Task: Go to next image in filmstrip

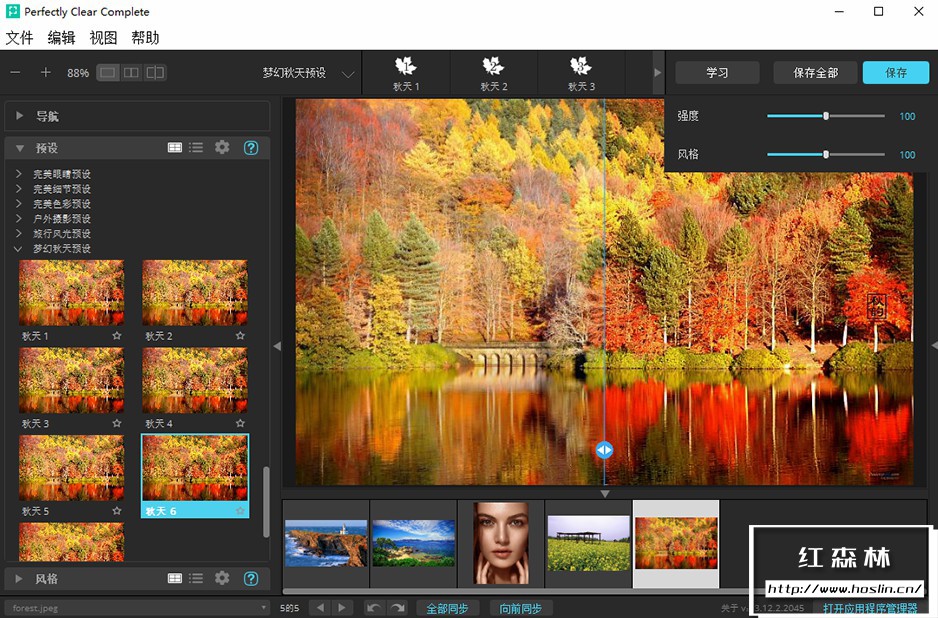Action: point(342,608)
